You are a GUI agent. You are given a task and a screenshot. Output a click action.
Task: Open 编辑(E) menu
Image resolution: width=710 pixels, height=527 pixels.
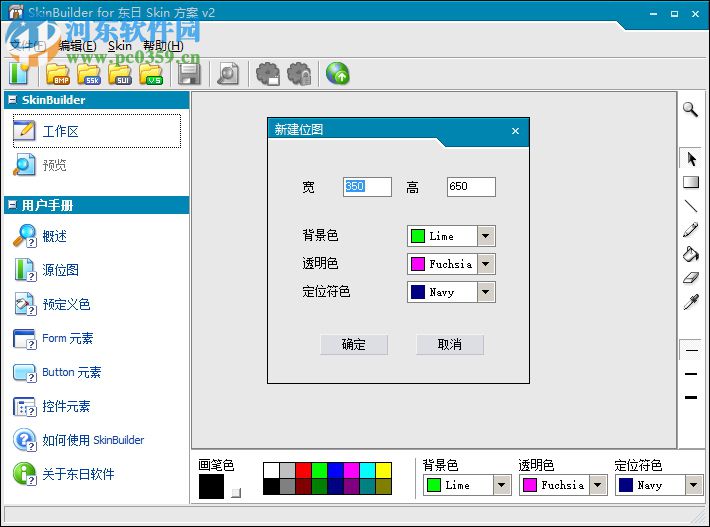tap(77, 46)
